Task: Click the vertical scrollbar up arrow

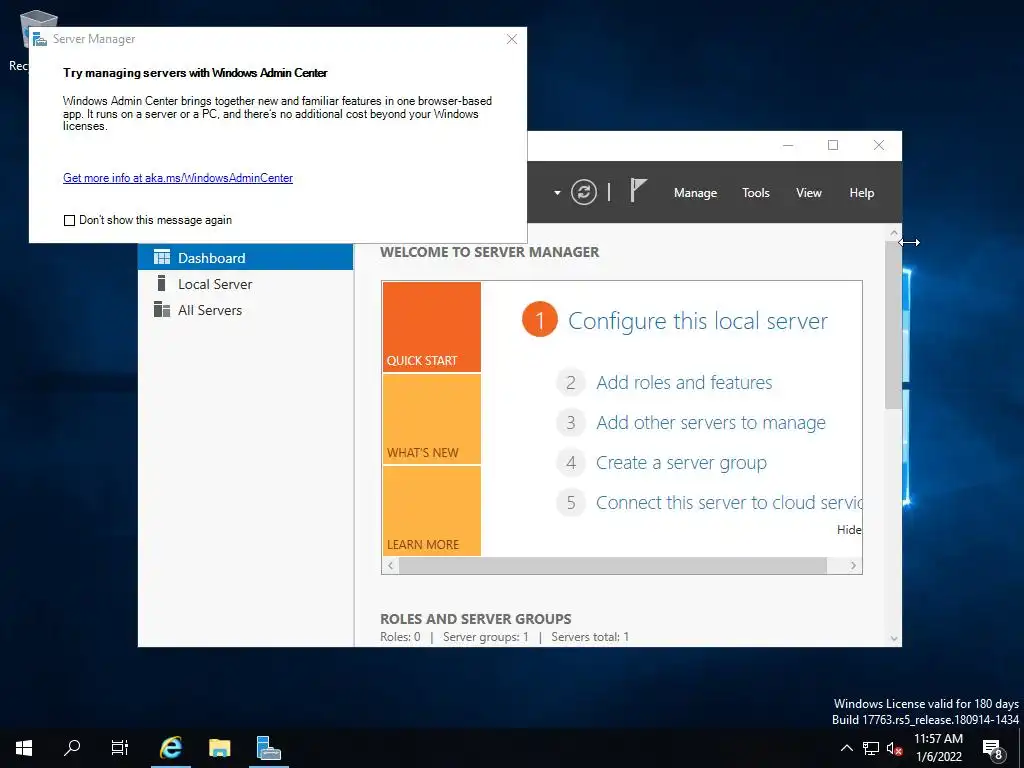Action: (x=893, y=232)
